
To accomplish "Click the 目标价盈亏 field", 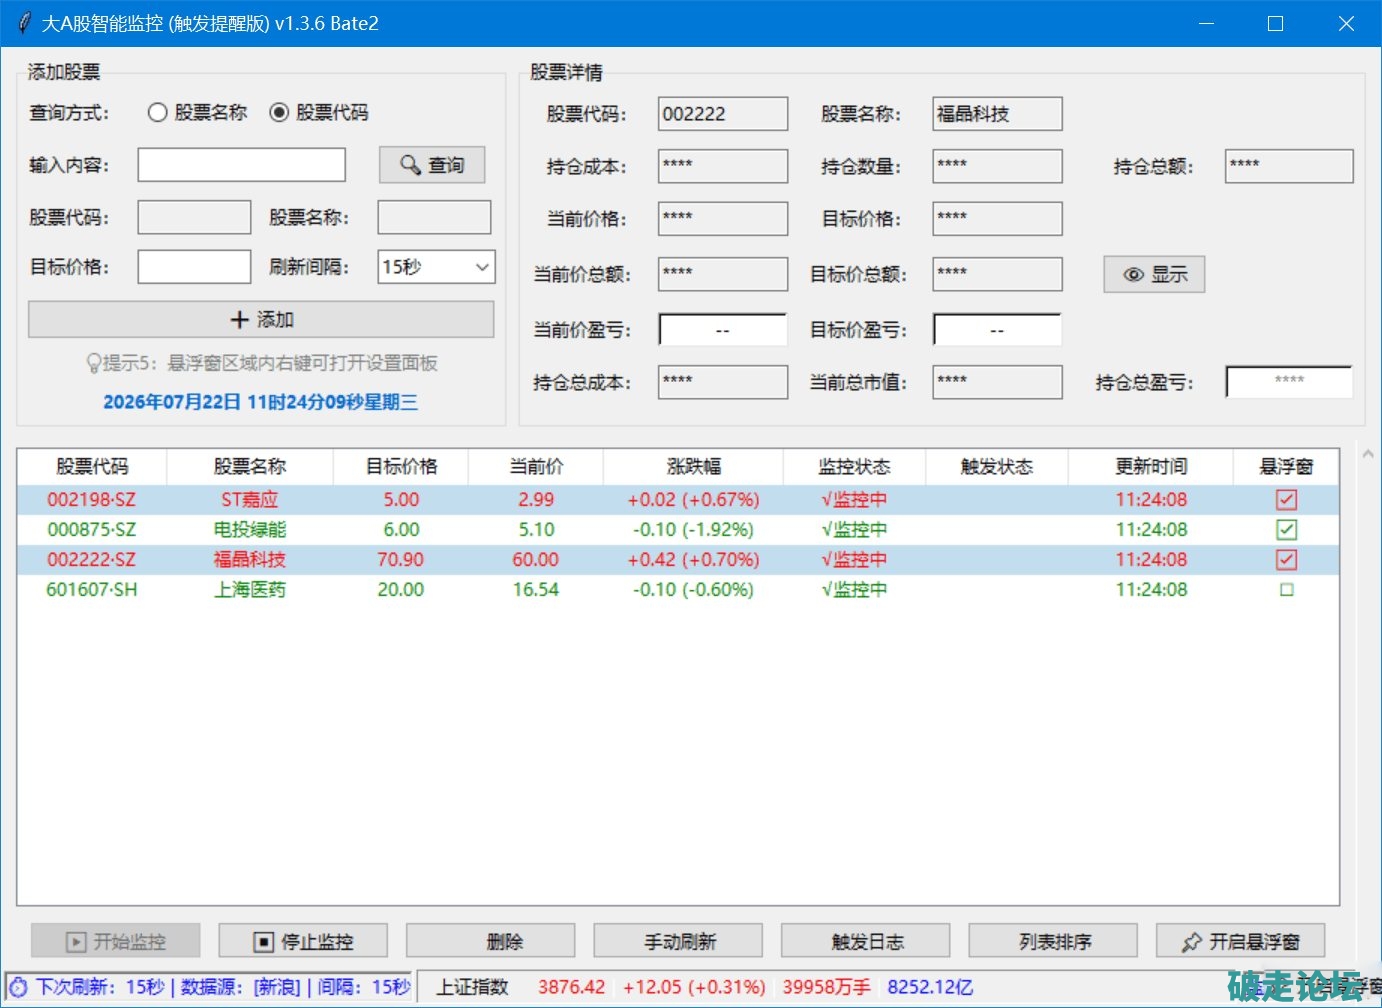I will [997, 330].
